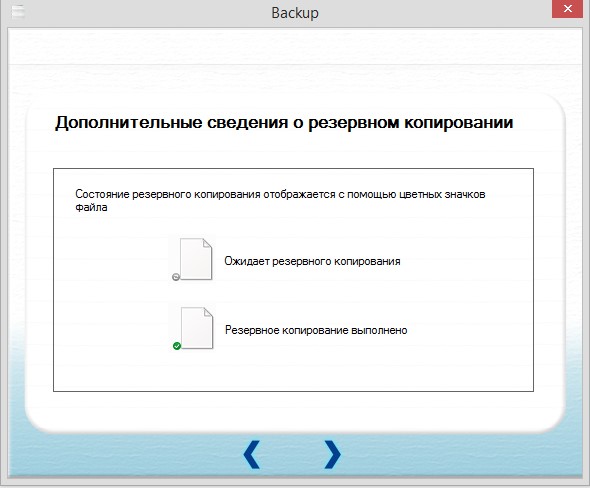Close the Backup window
Screen dimensions: 590x488
(x=568, y=9)
